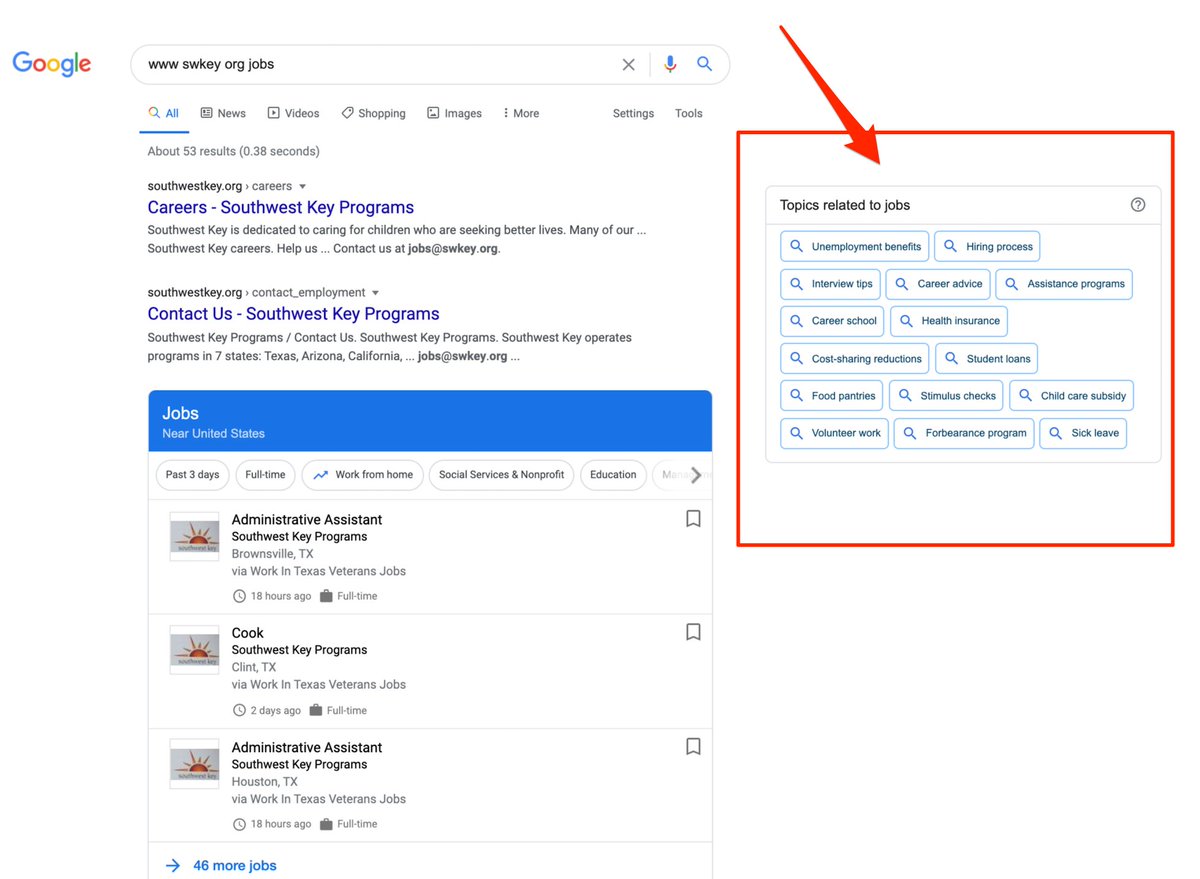Click the 46 more jobs link
The height and width of the screenshot is (879, 1200).
pyautogui.click(x=235, y=866)
